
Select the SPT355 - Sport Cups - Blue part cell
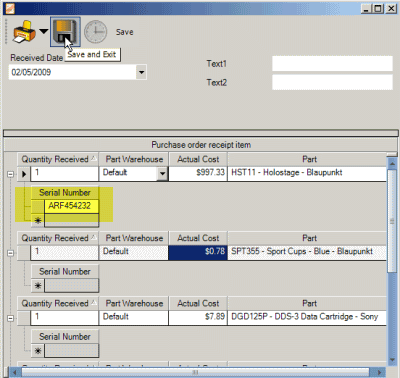click(x=307, y=253)
